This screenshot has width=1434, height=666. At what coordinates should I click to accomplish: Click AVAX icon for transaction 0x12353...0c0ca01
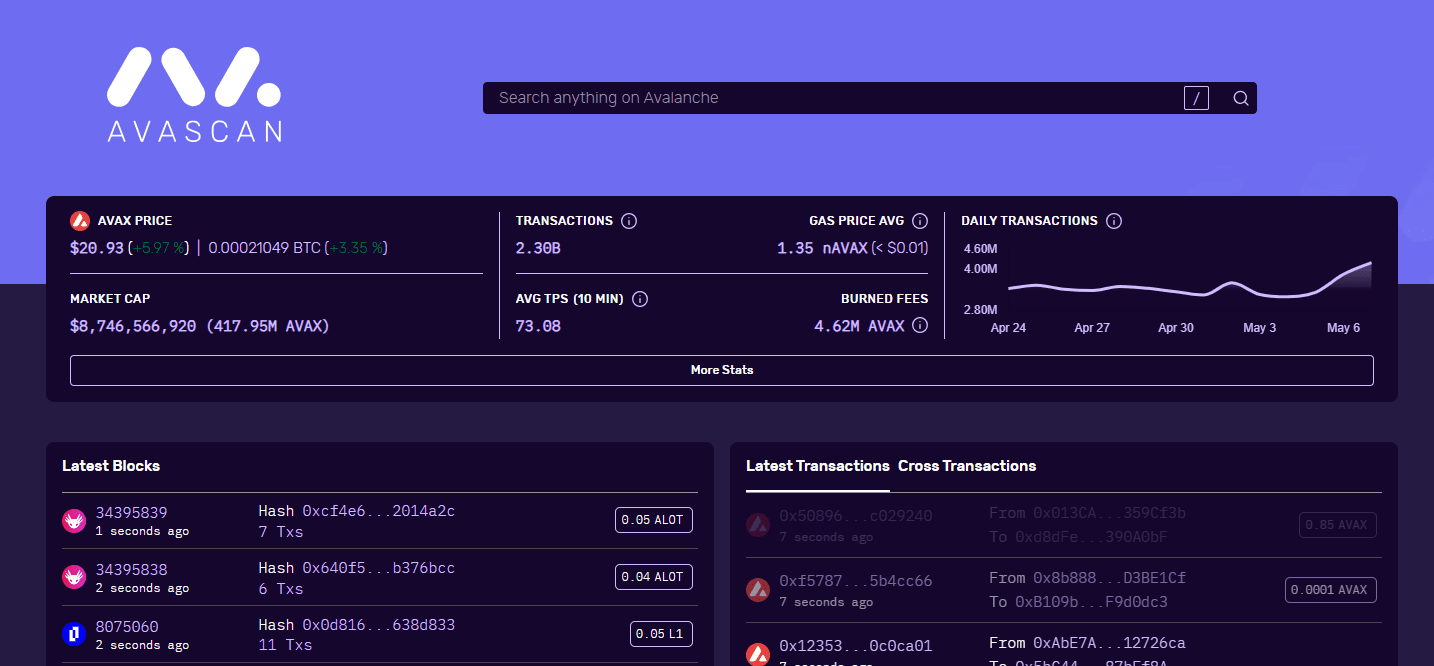tap(758, 655)
